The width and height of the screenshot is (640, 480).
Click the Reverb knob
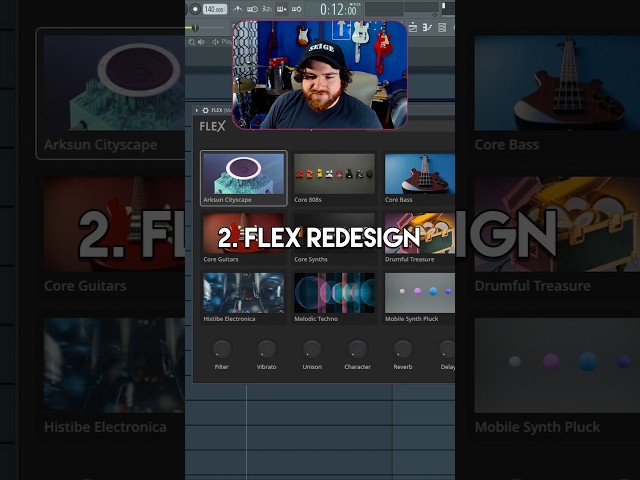(402, 349)
